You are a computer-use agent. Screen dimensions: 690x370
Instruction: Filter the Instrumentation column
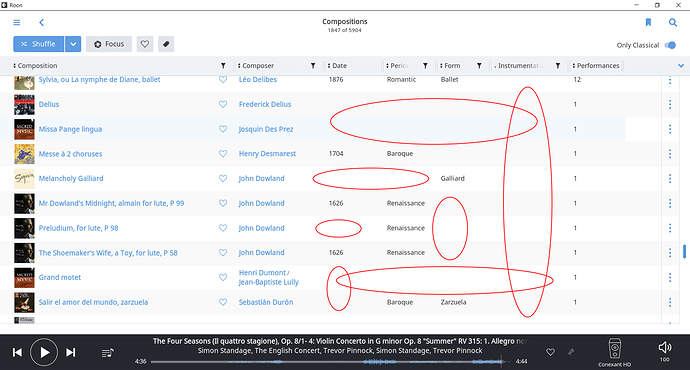tap(558, 66)
